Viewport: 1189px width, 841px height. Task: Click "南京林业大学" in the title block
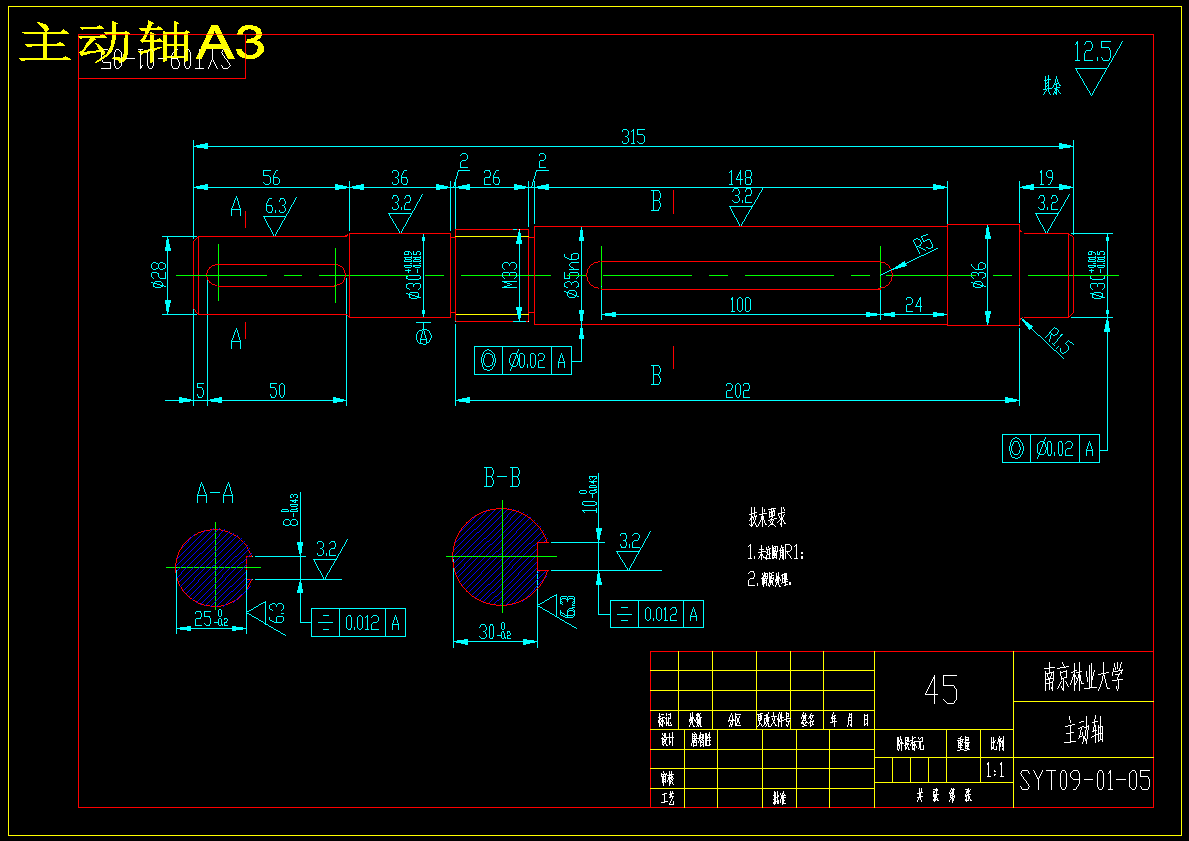click(1083, 676)
